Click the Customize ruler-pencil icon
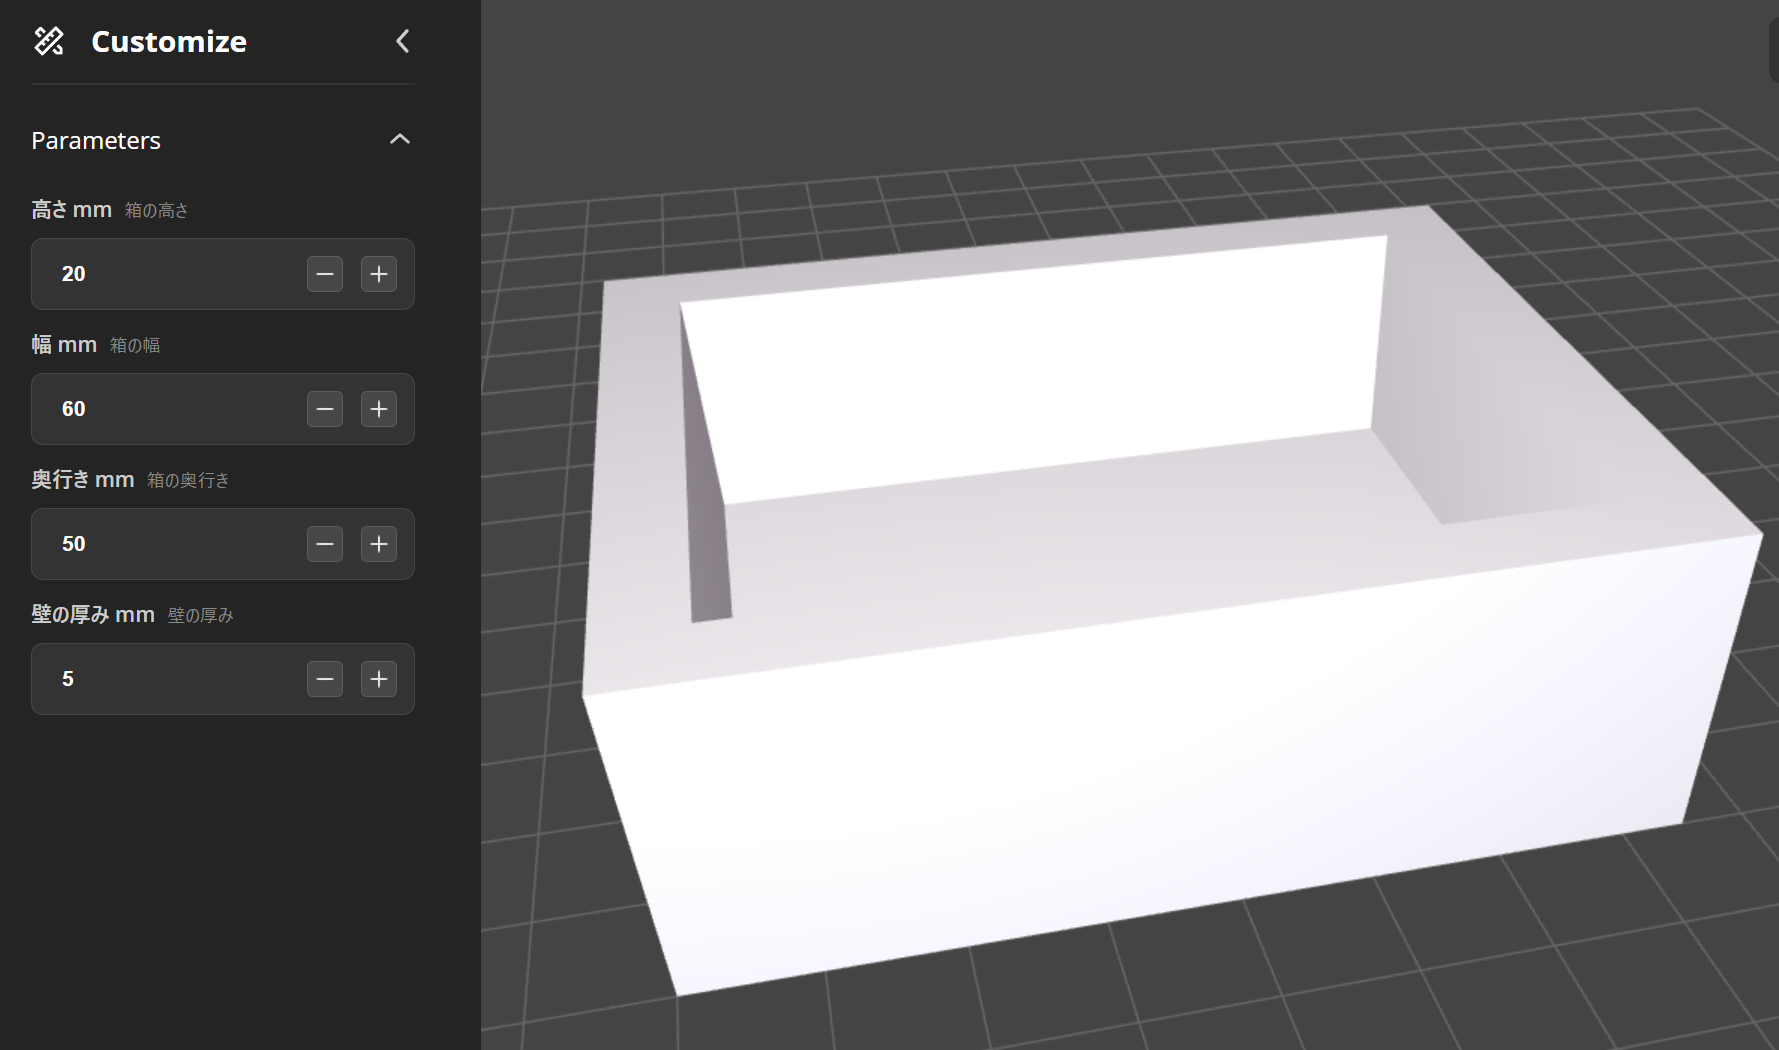The height and width of the screenshot is (1050, 1779). [x=49, y=41]
